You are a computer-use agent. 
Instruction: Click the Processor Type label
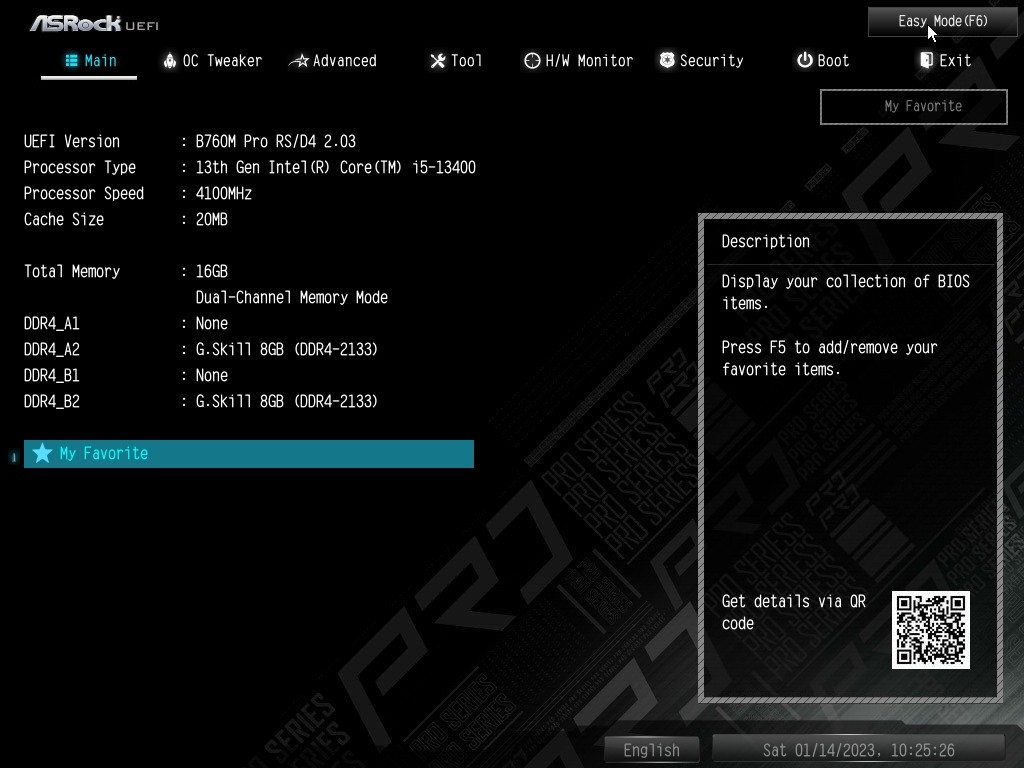[x=80, y=168]
